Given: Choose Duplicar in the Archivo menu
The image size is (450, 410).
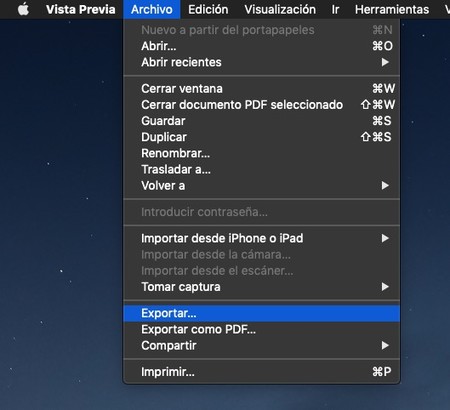Looking at the screenshot, I should coord(262,137).
